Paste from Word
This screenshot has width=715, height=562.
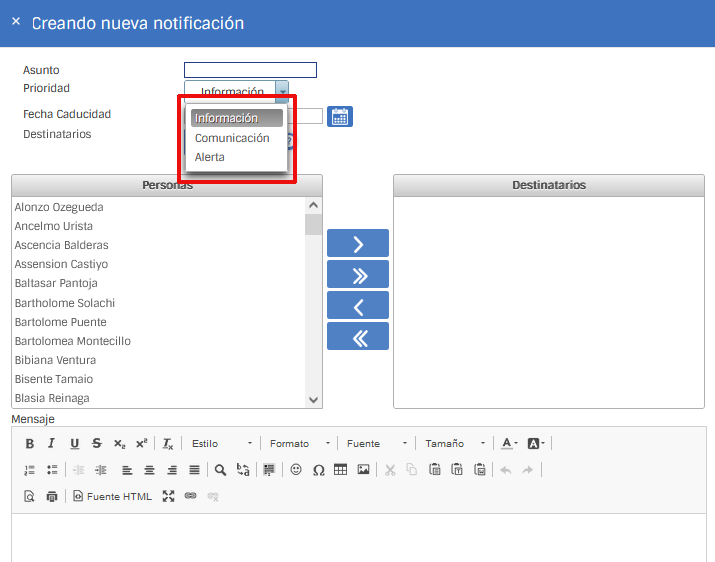tap(479, 470)
